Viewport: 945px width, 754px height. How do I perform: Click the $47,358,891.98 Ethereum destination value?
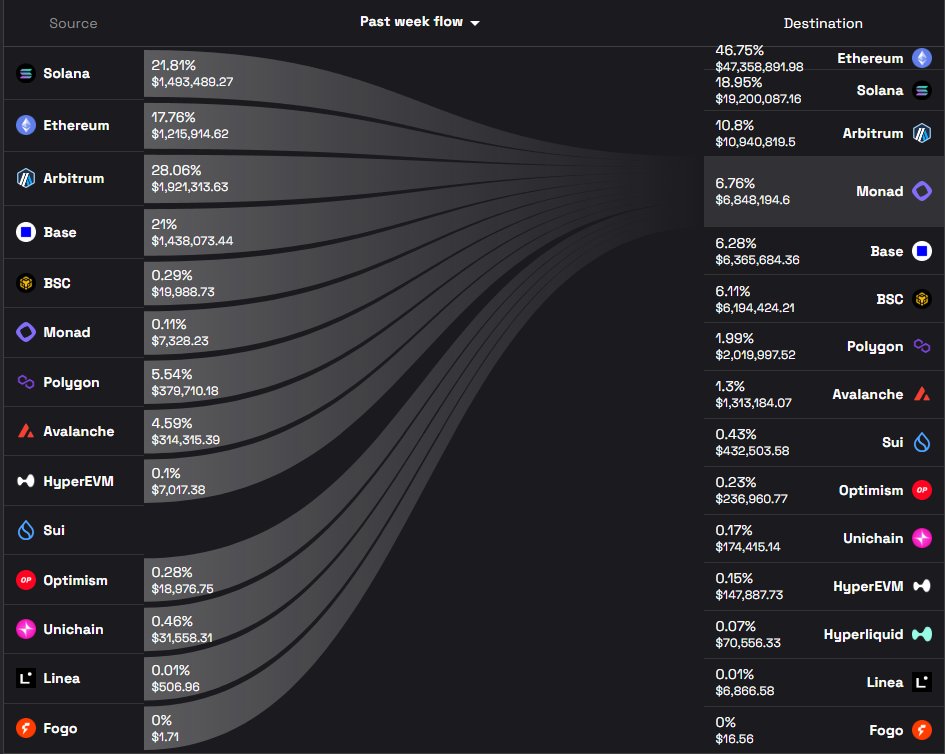[759, 67]
